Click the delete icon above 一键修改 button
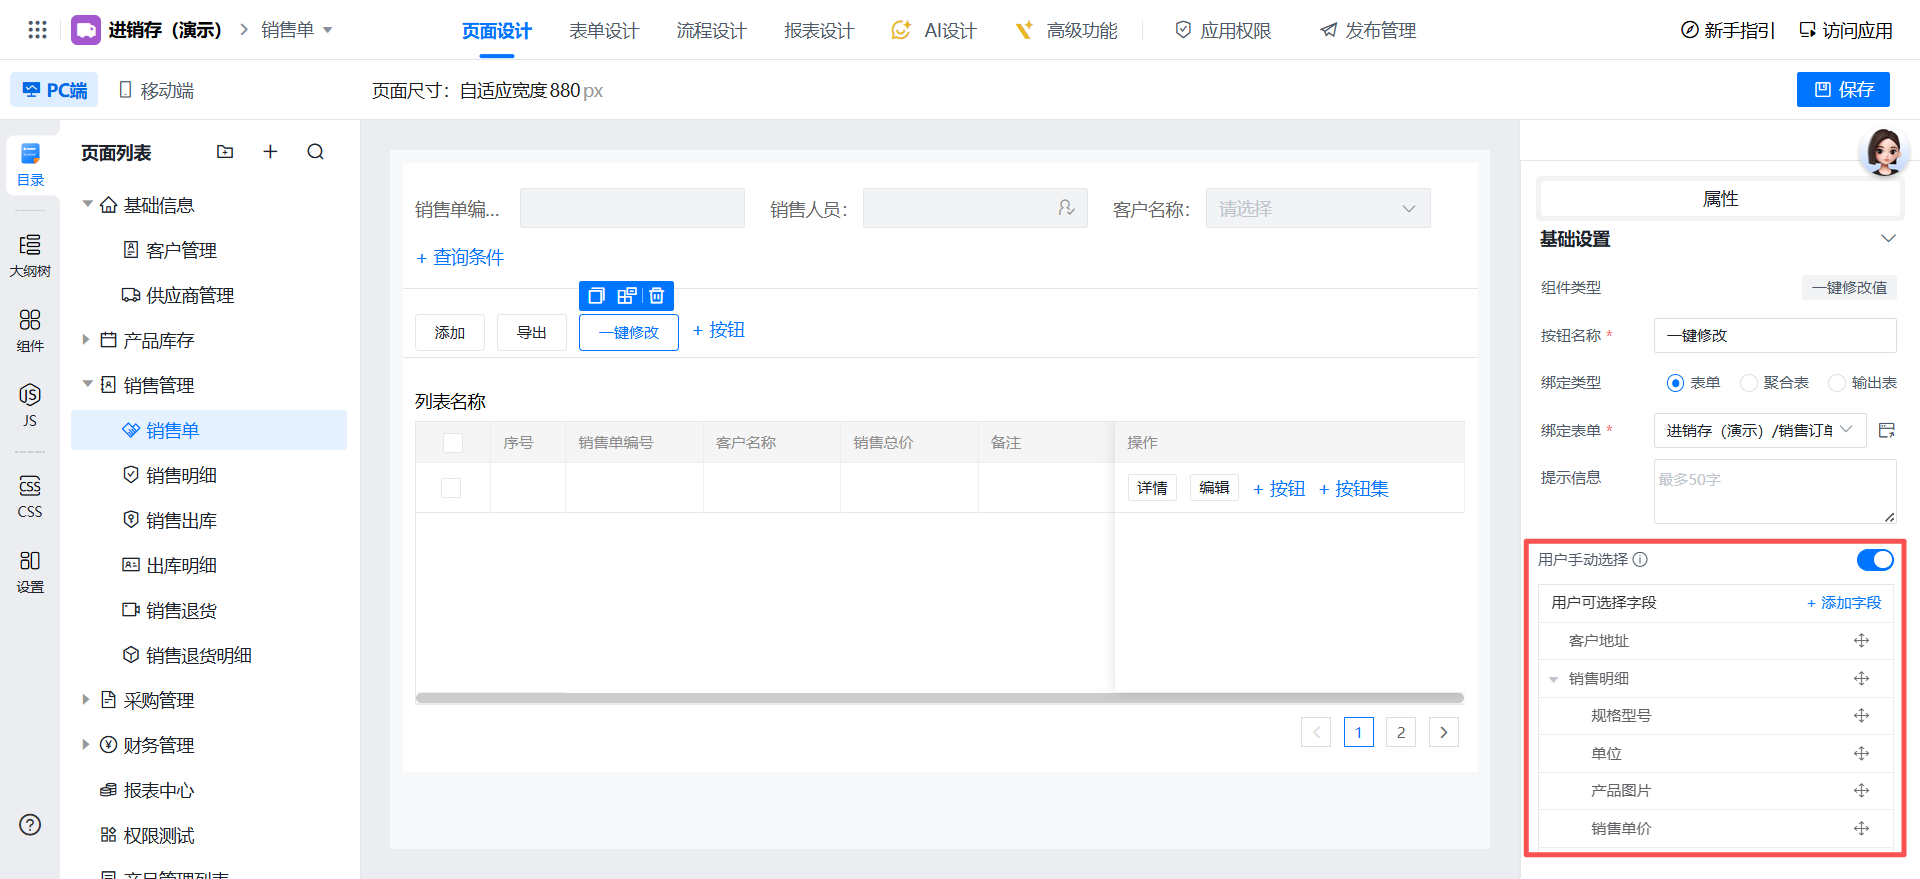 [657, 296]
